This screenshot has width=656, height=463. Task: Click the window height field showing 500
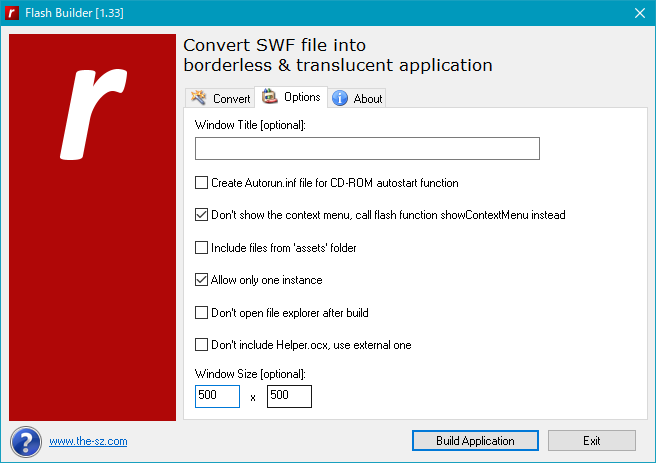tap(289, 396)
